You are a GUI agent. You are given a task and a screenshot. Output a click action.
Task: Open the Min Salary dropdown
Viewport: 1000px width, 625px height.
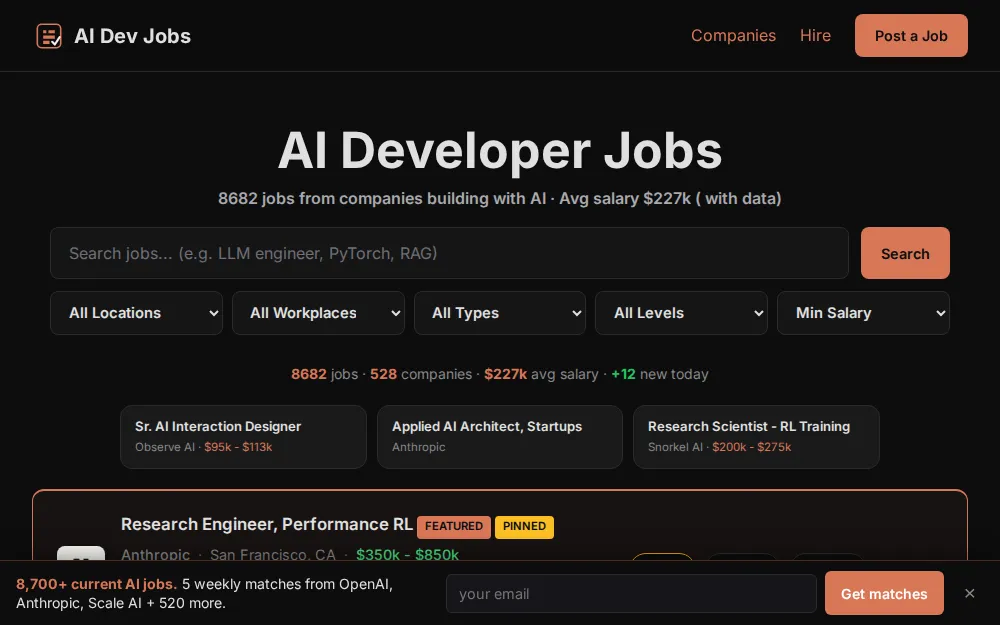pos(863,313)
